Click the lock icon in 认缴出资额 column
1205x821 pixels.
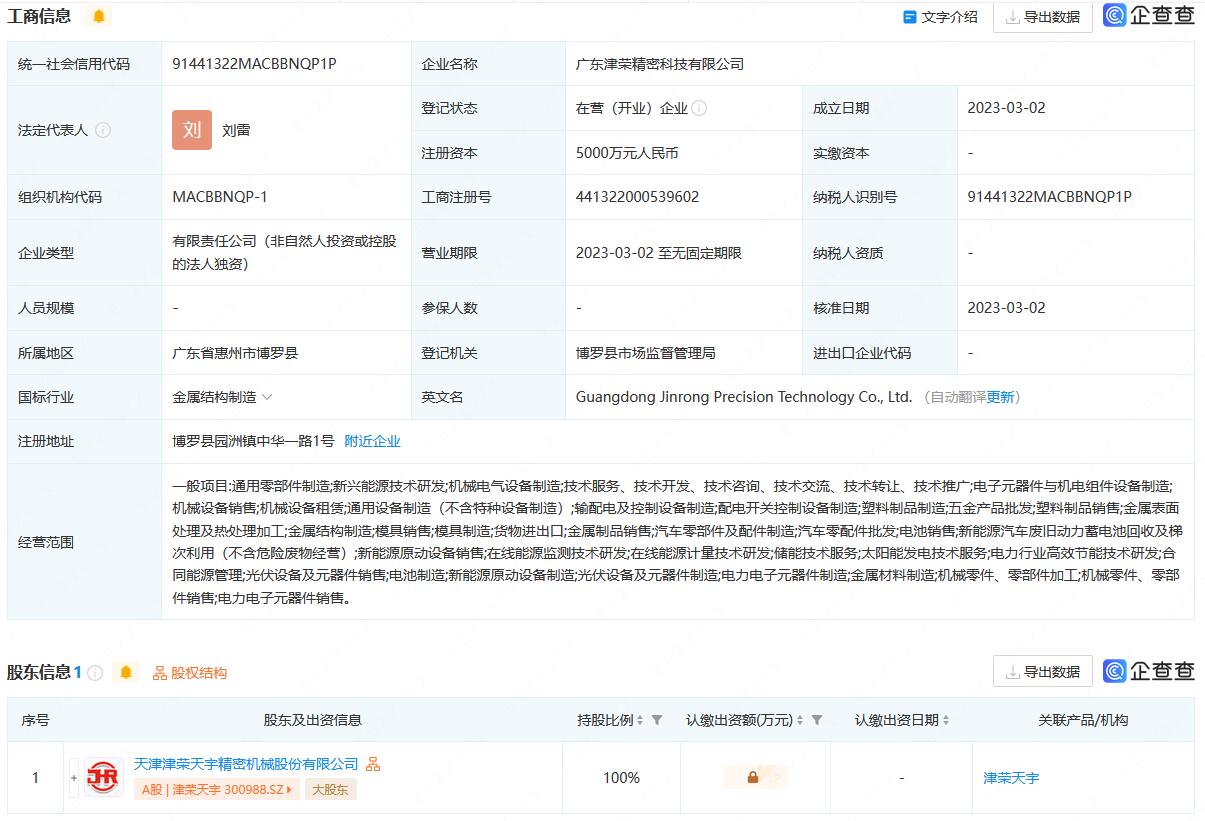click(x=753, y=777)
